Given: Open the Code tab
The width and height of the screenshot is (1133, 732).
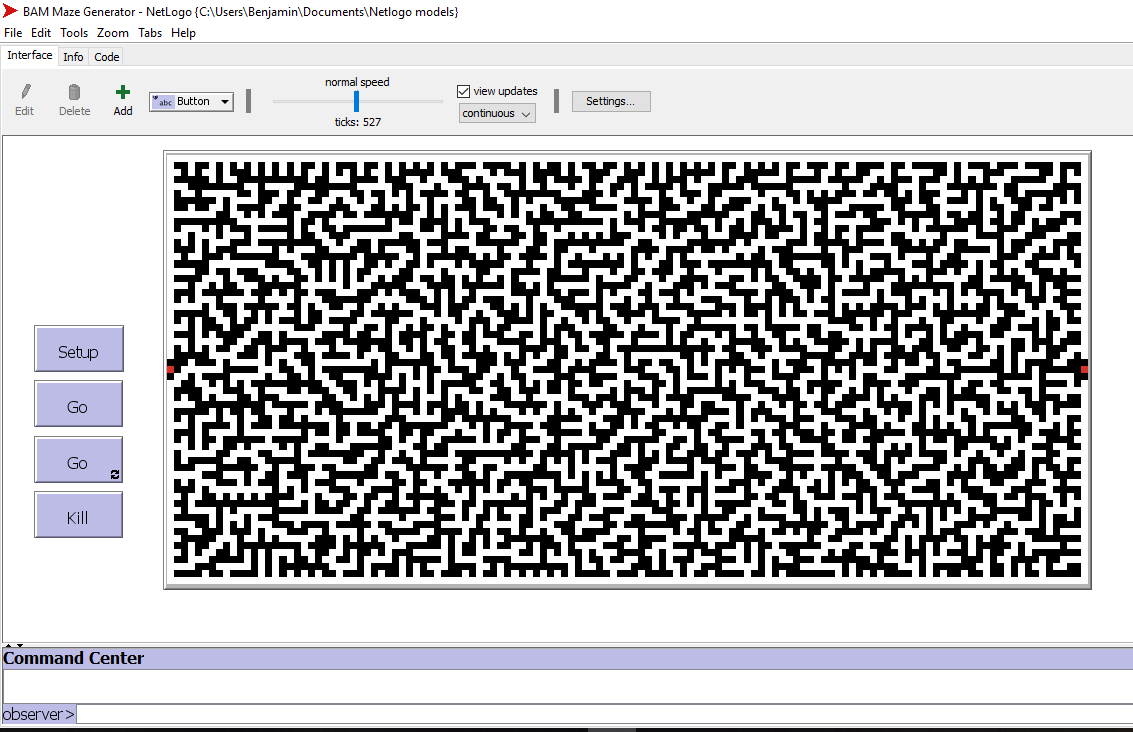Looking at the screenshot, I should click(x=106, y=56).
